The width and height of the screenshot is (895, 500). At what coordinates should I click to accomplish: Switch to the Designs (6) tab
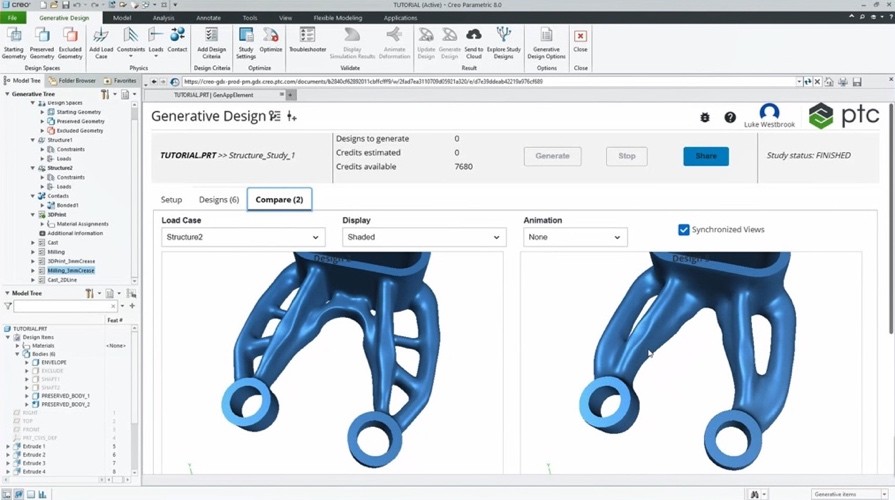click(219, 200)
